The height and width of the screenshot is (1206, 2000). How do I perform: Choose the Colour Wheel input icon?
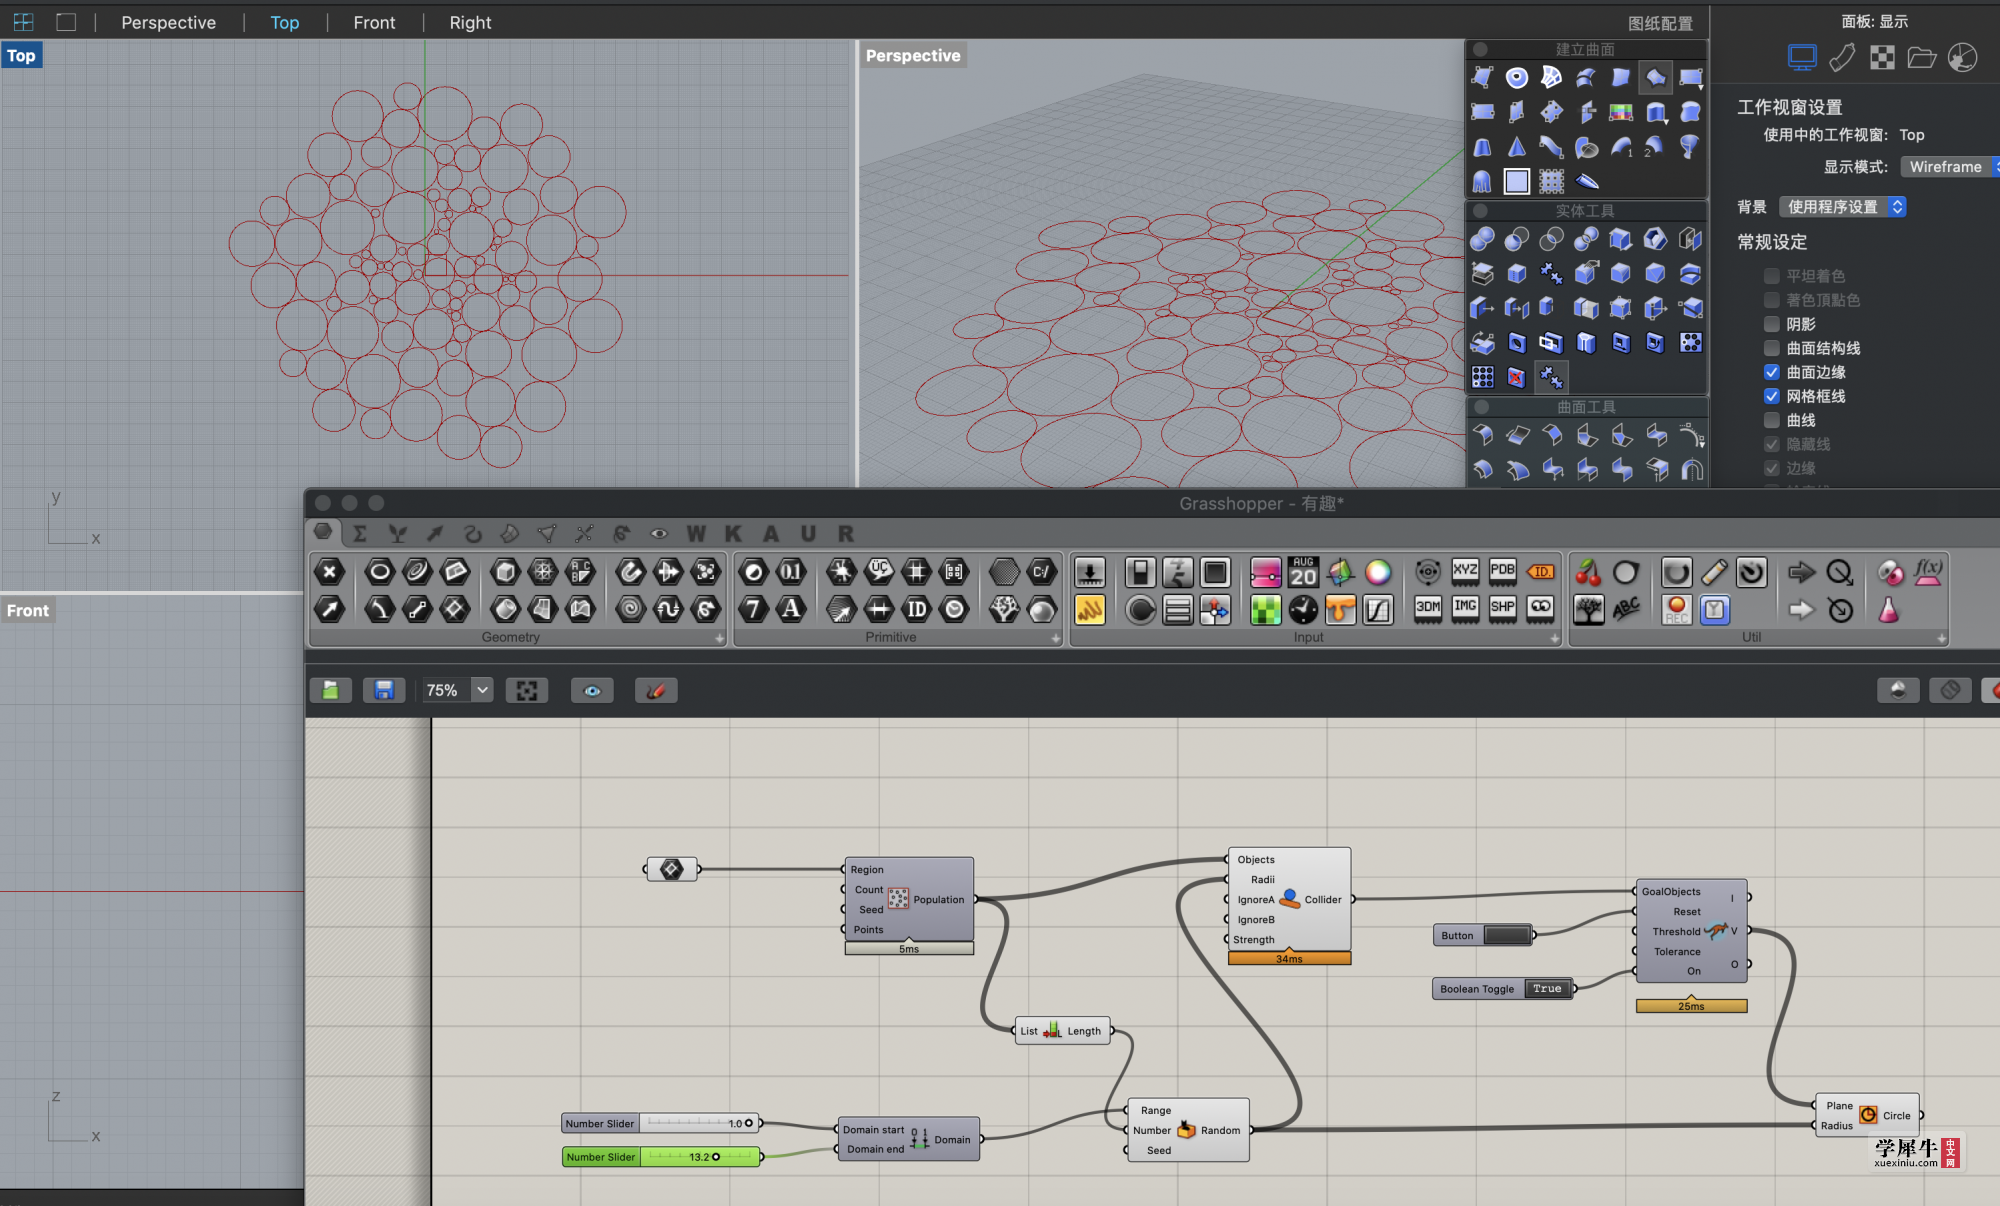tap(1378, 572)
